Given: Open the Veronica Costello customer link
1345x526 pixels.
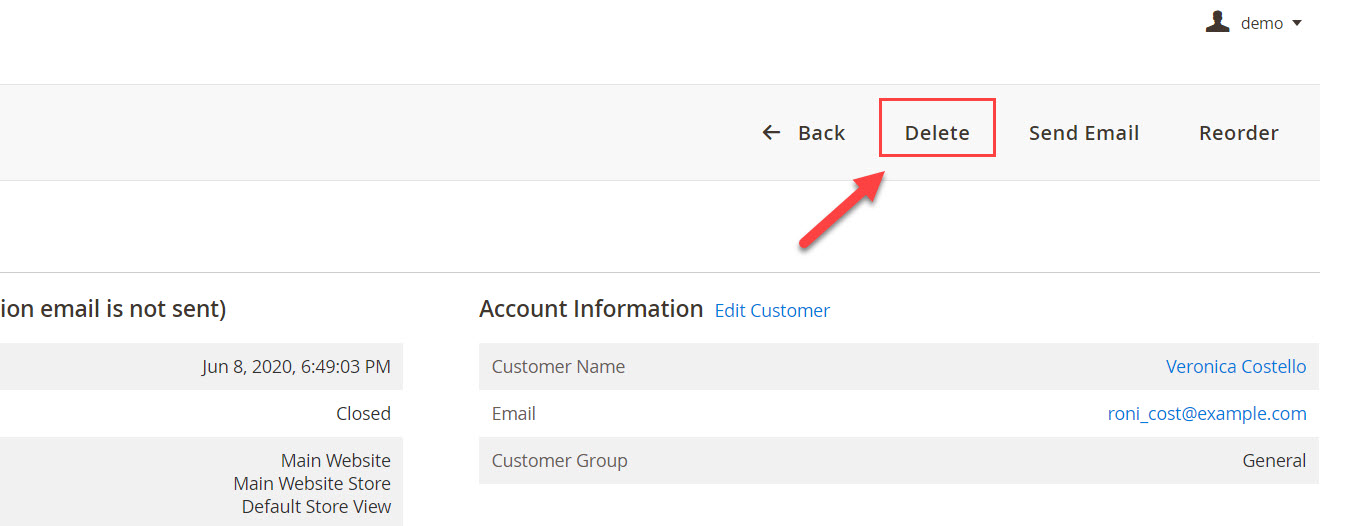Looking at the screenshot, I should tap(1236, 366).
